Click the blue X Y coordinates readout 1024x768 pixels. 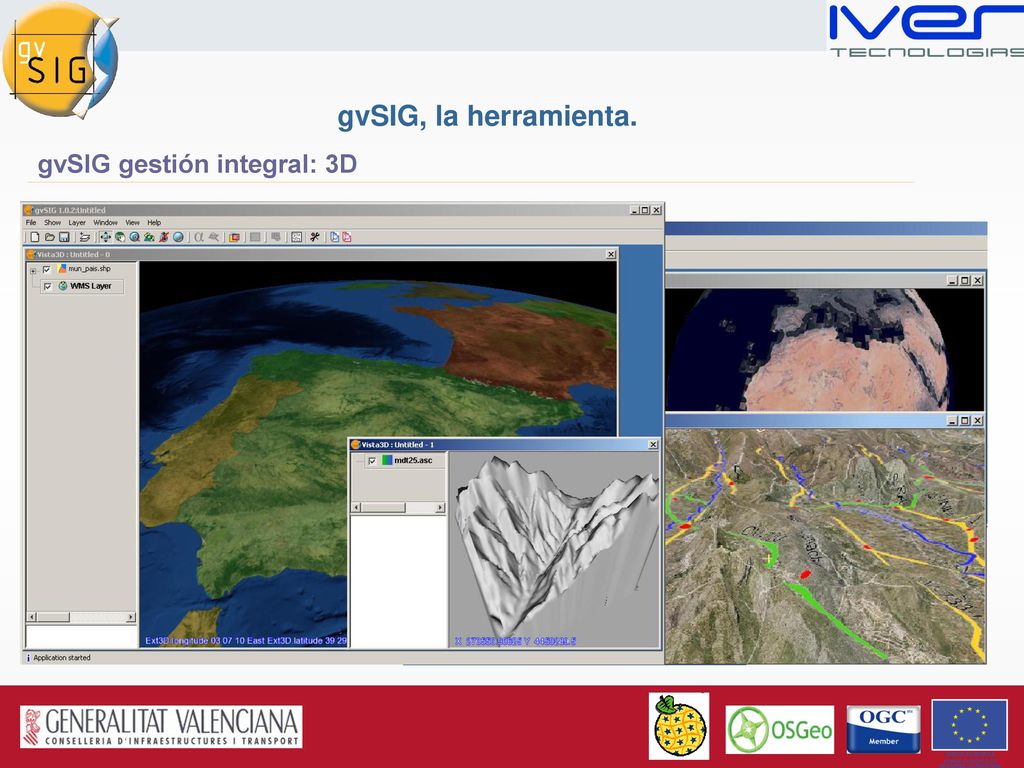pos(515,641)
